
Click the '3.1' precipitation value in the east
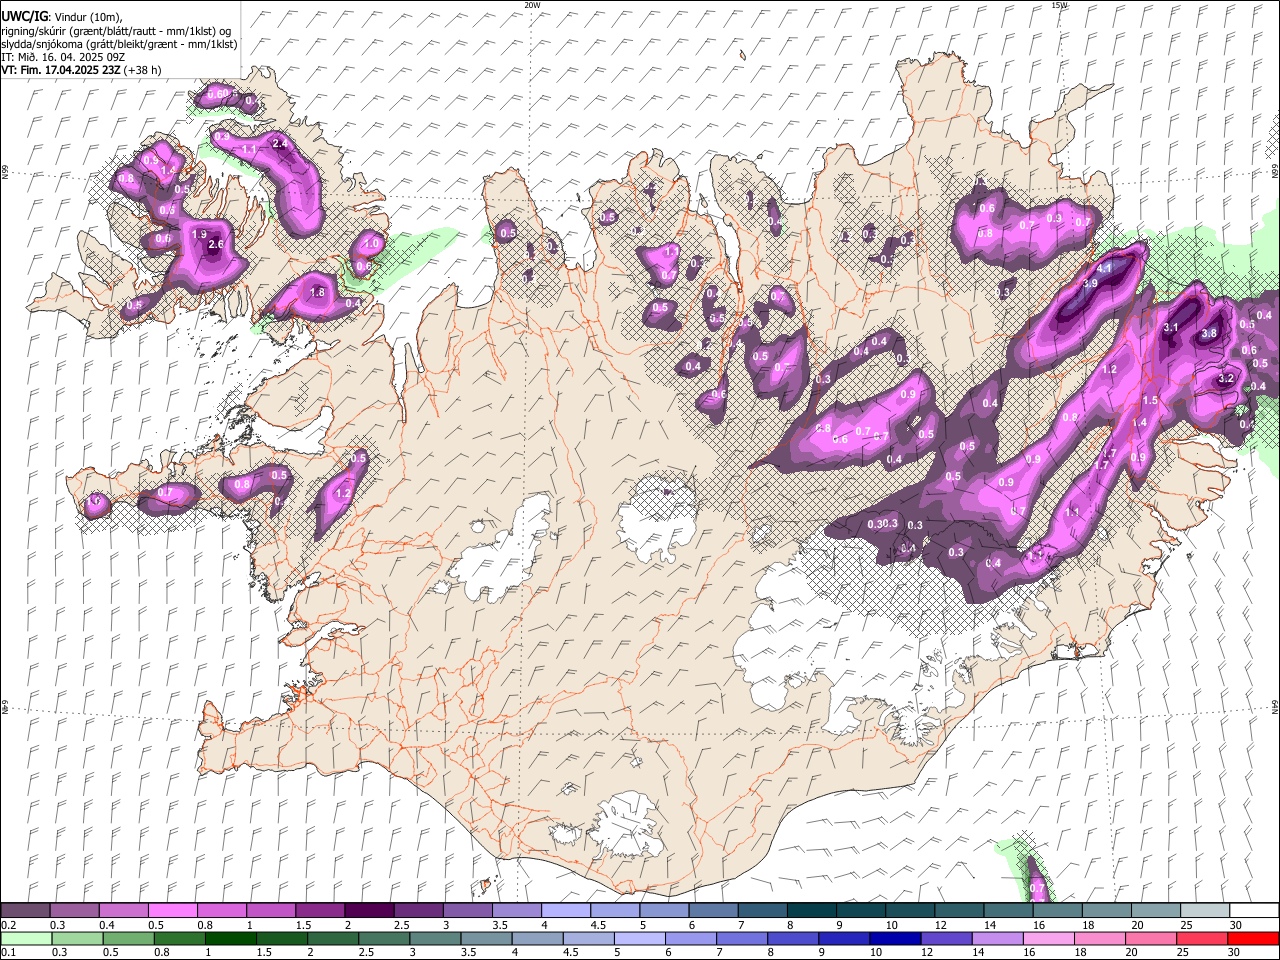coord(1172,328)
